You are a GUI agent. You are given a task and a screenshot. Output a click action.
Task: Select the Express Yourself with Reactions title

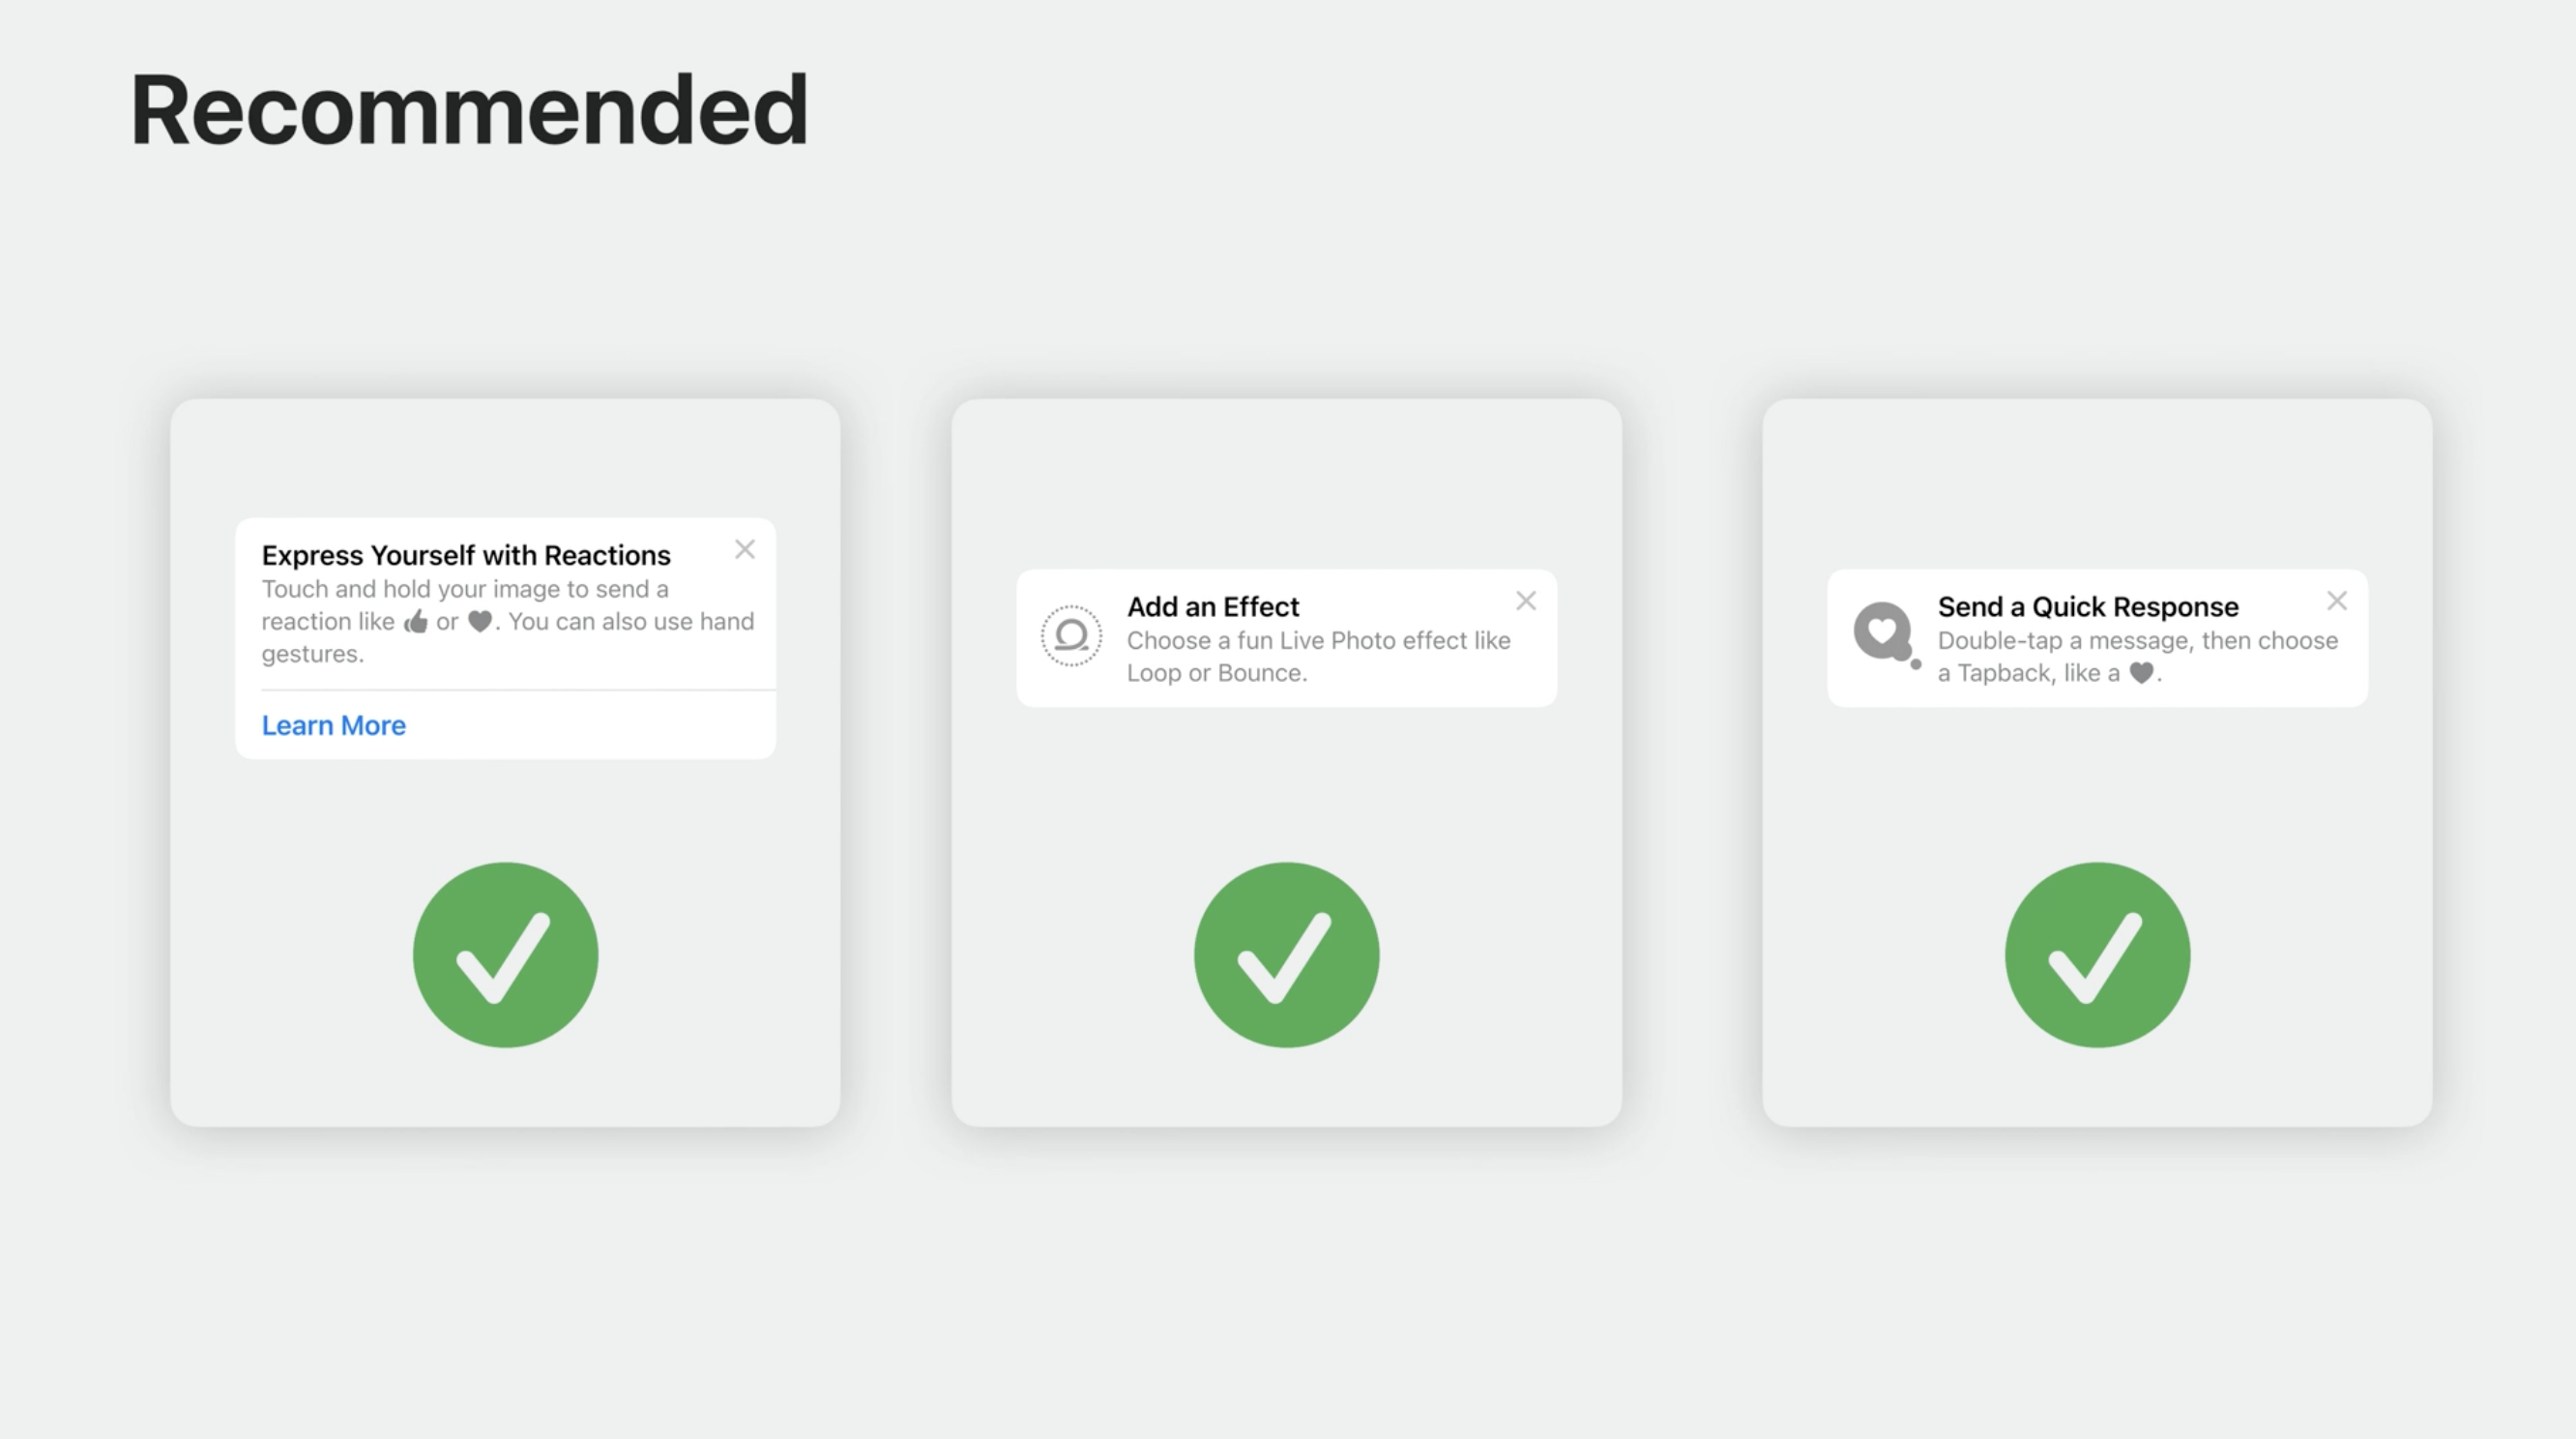[466, 555]
